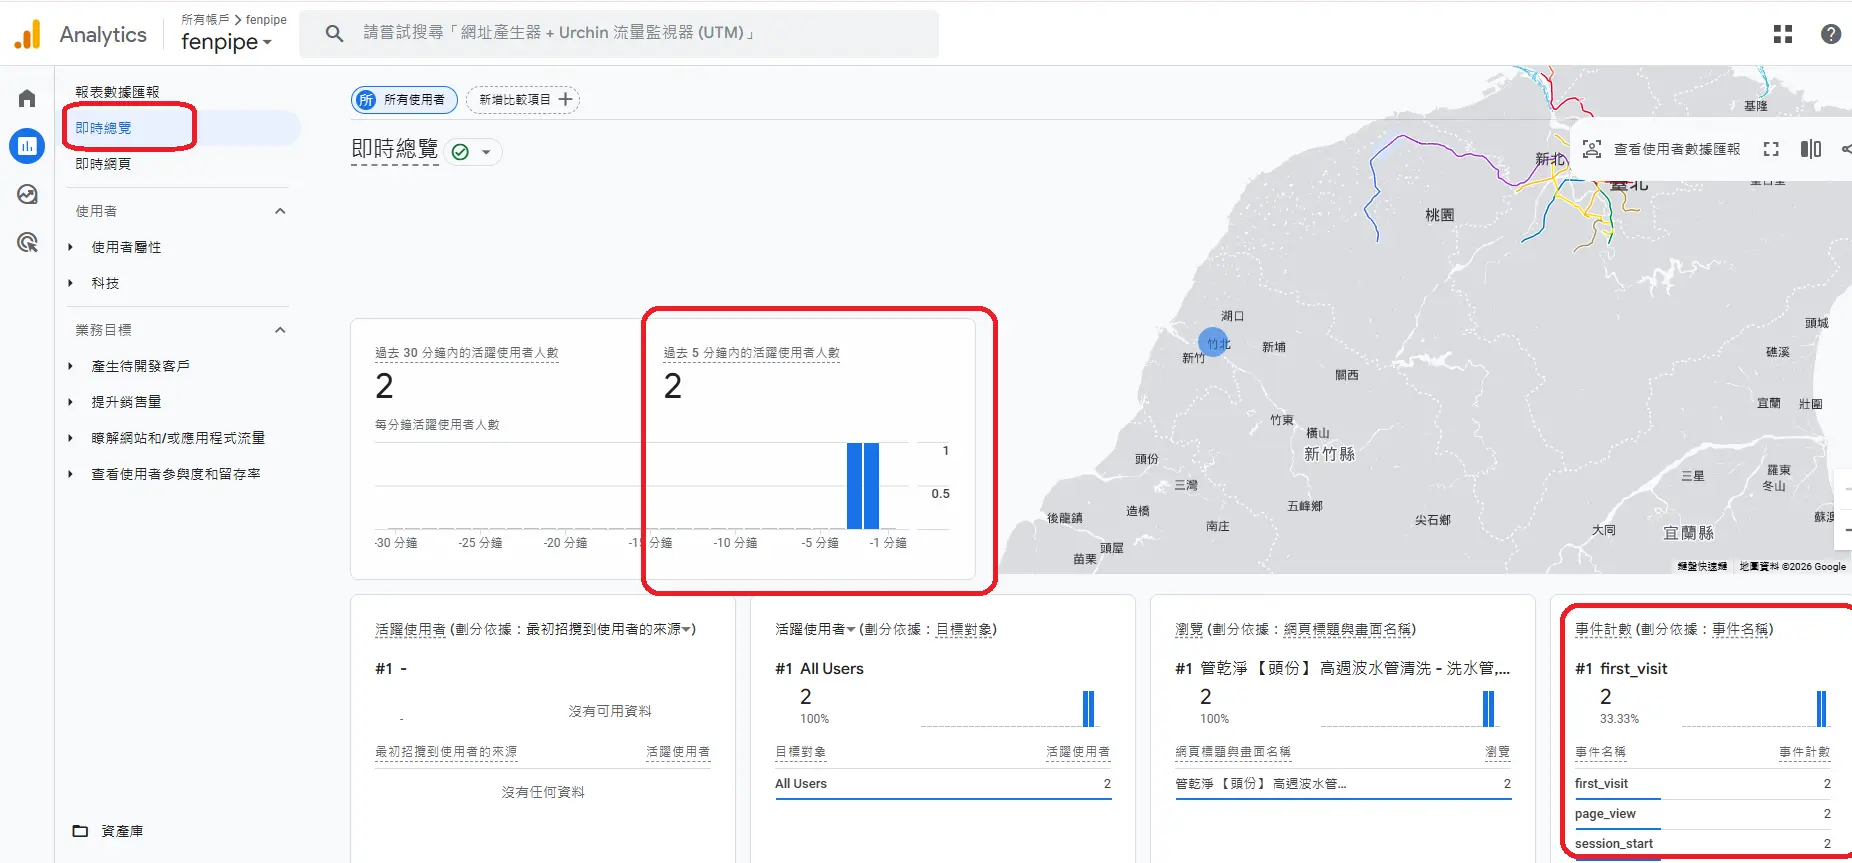Select 報表數據匯報 in the left menu
This screenshot has height=863, width=1852.
pyautogui.click(x=117, y=92)
